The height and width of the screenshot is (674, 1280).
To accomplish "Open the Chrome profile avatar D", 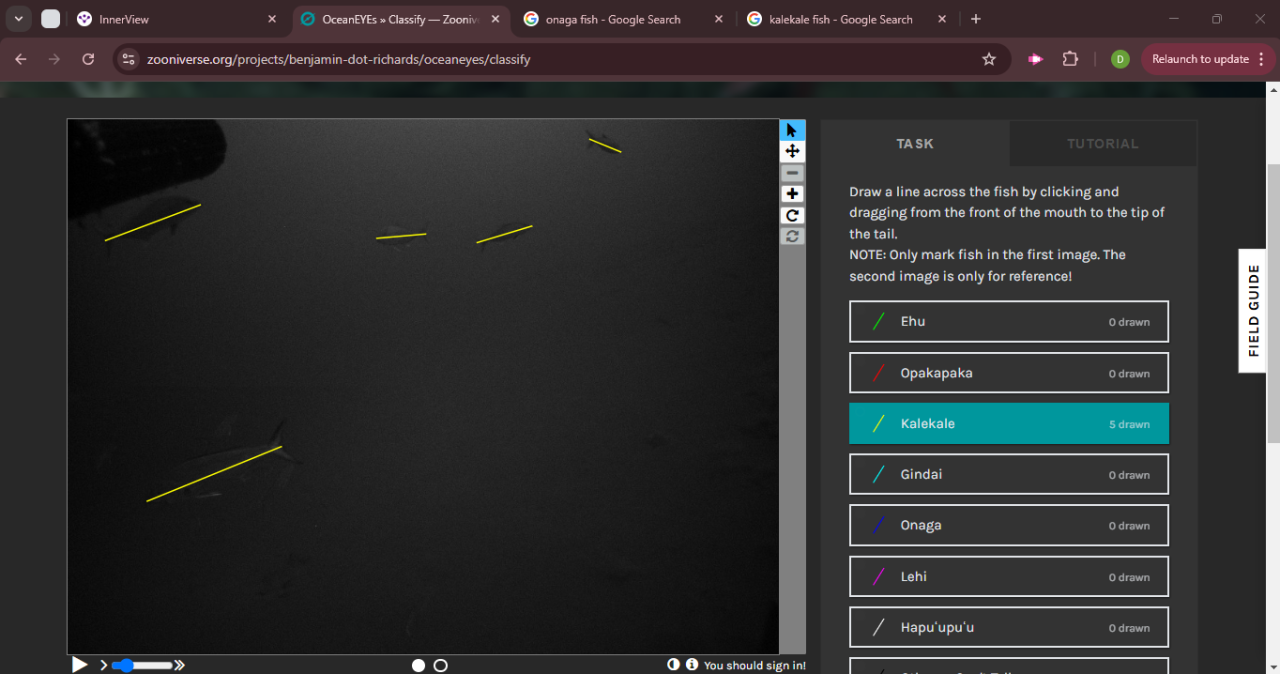I will (1120, 59).
